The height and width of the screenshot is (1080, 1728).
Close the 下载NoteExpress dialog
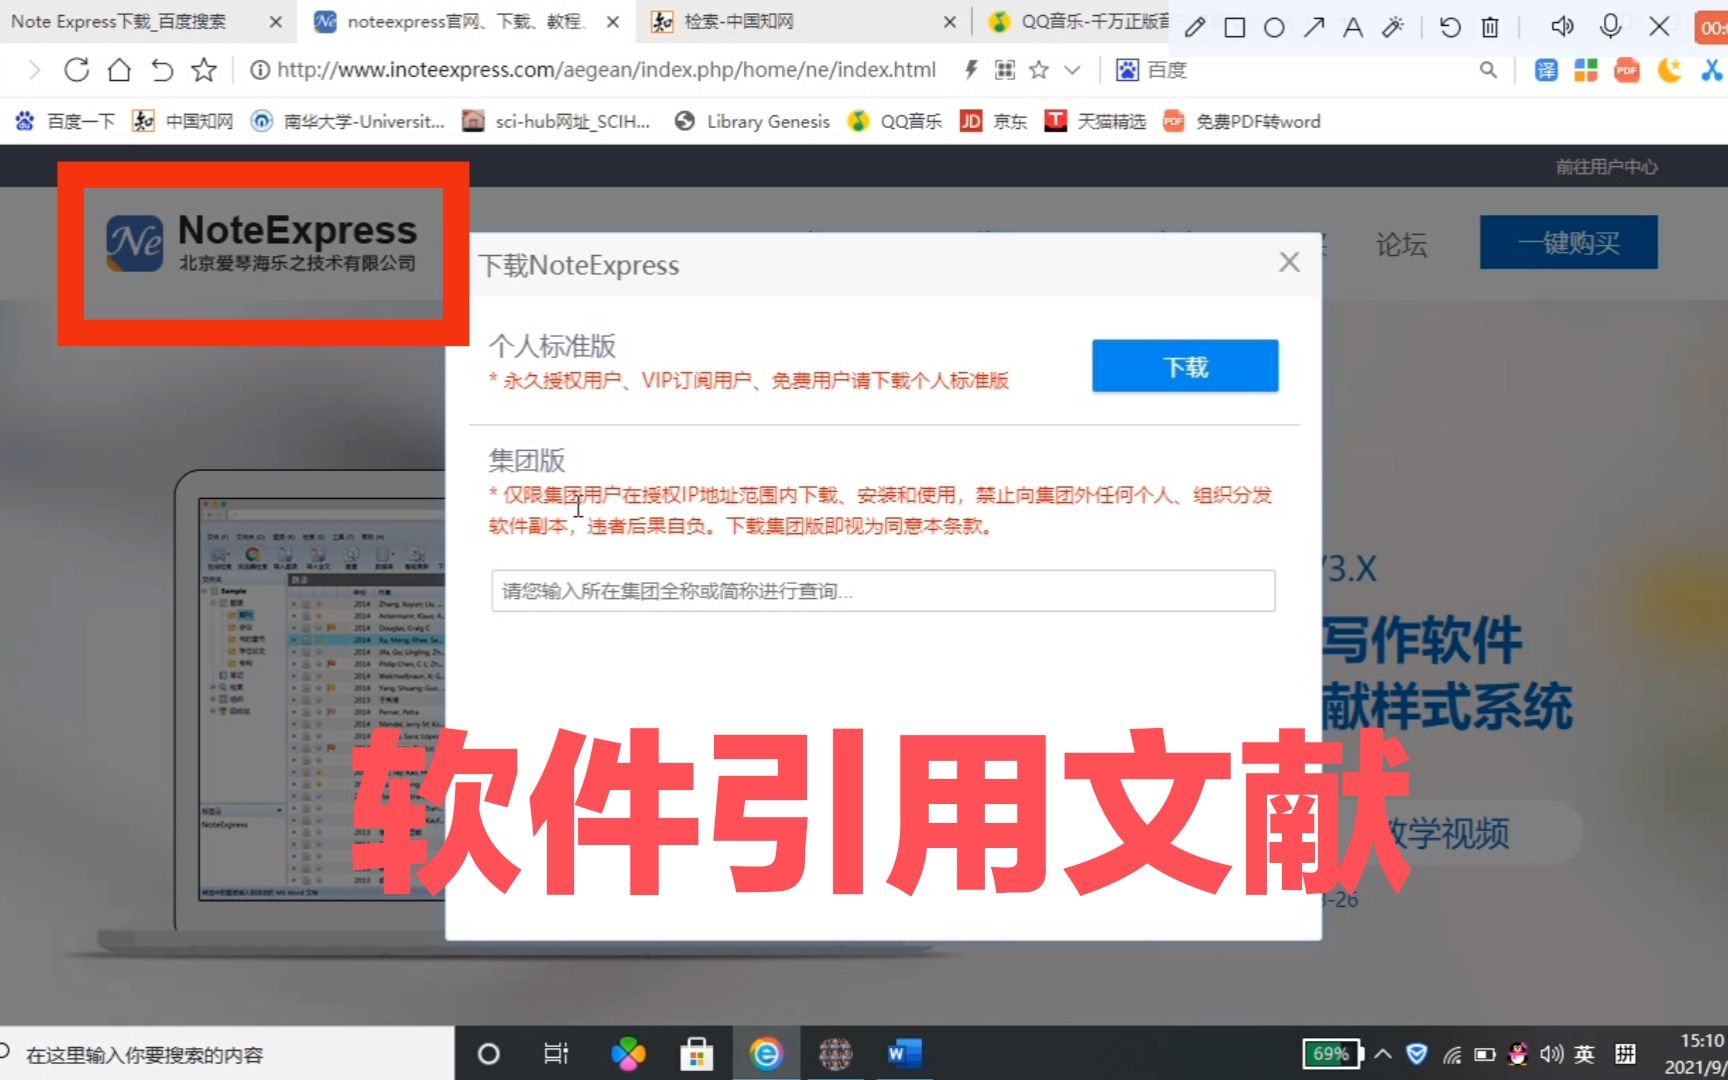click(1289, 262)
